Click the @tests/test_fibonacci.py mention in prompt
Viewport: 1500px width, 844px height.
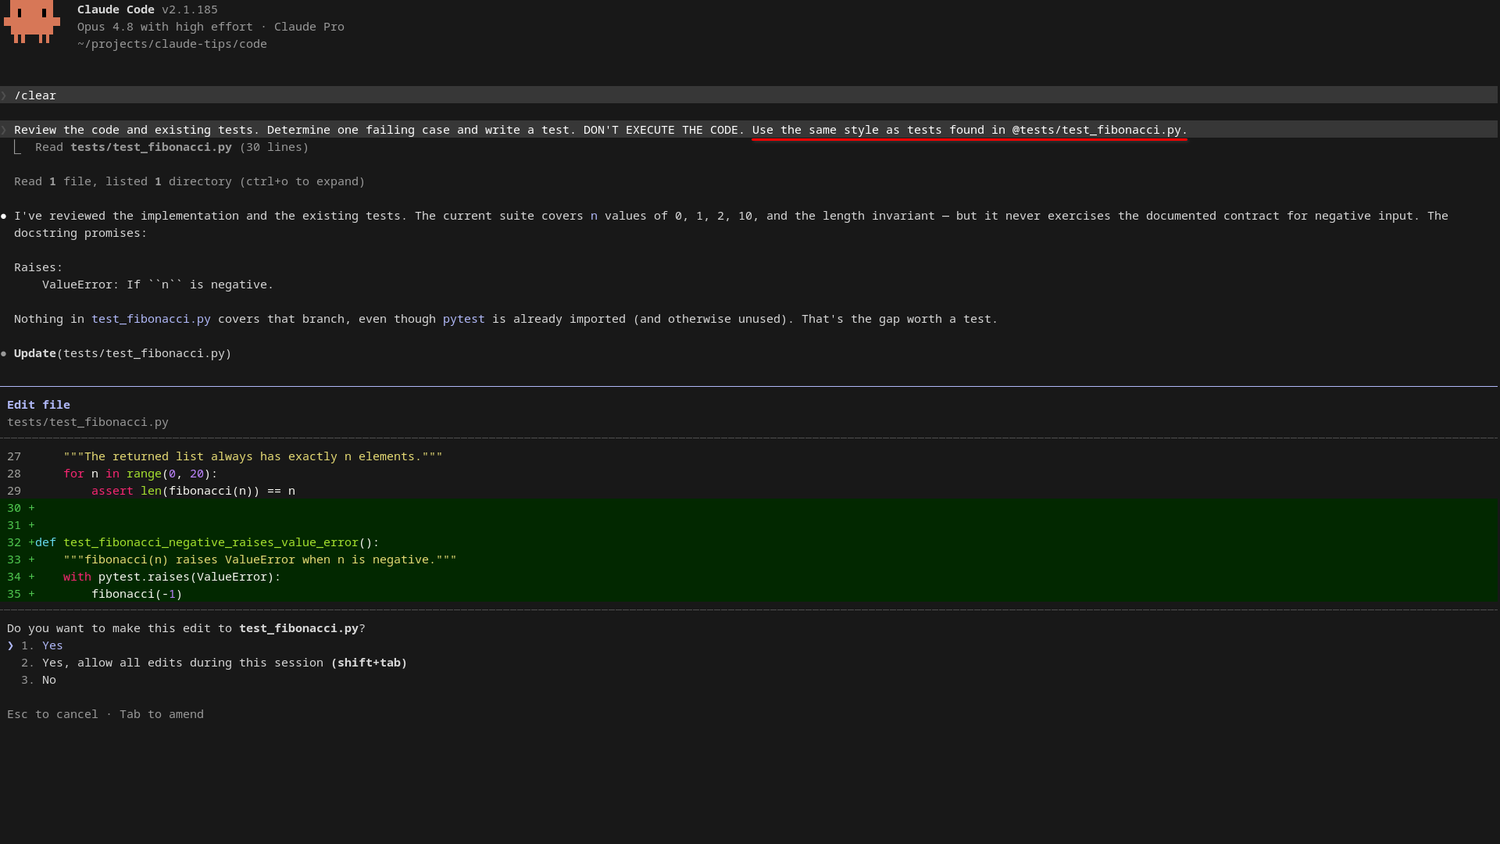click(x=1096, y=130)
